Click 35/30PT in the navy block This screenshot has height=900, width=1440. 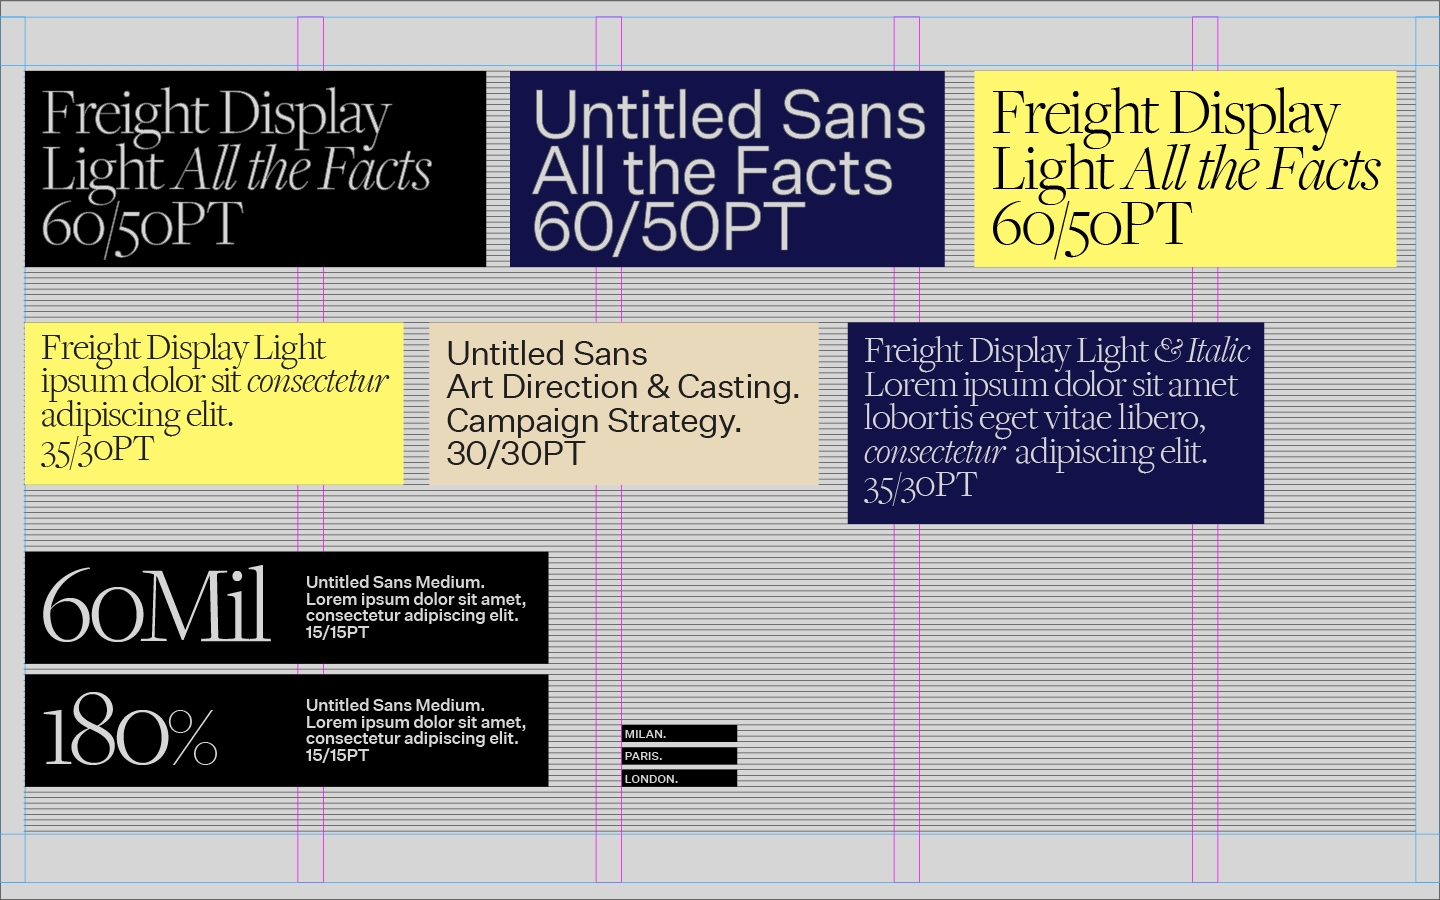pyautogui.click(x=920, y=486)
